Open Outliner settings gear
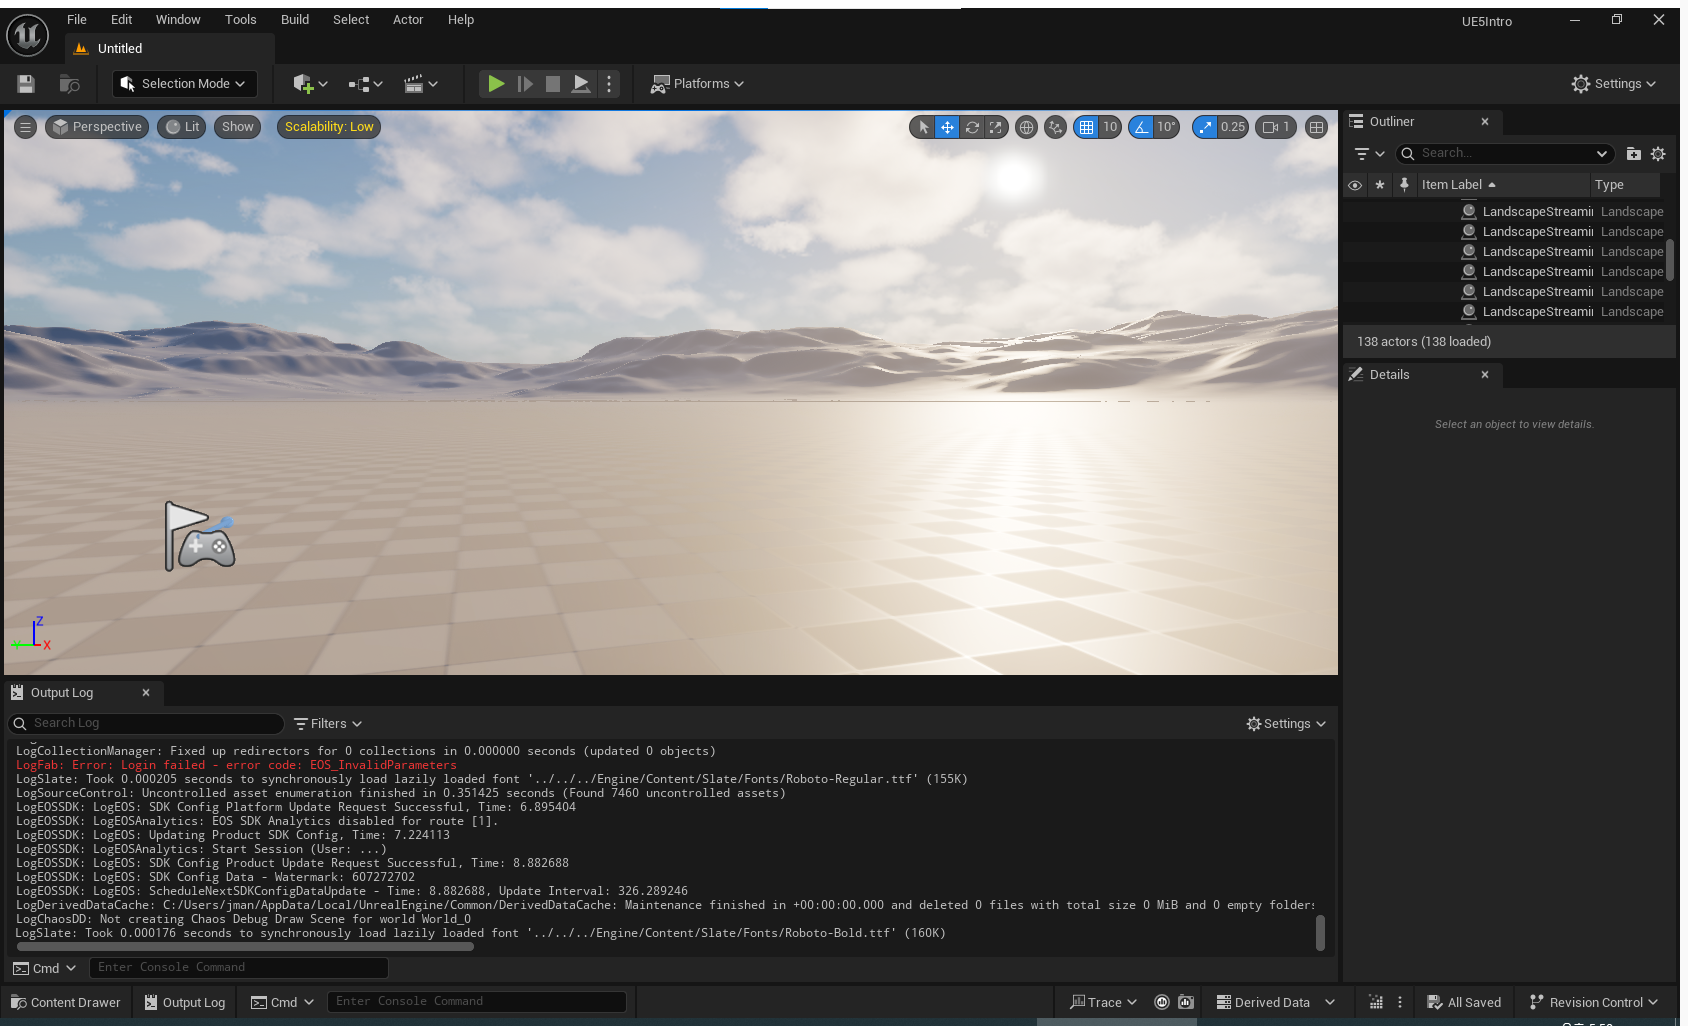This screenshot has width=1688, height=1026. coord(1658,154)
